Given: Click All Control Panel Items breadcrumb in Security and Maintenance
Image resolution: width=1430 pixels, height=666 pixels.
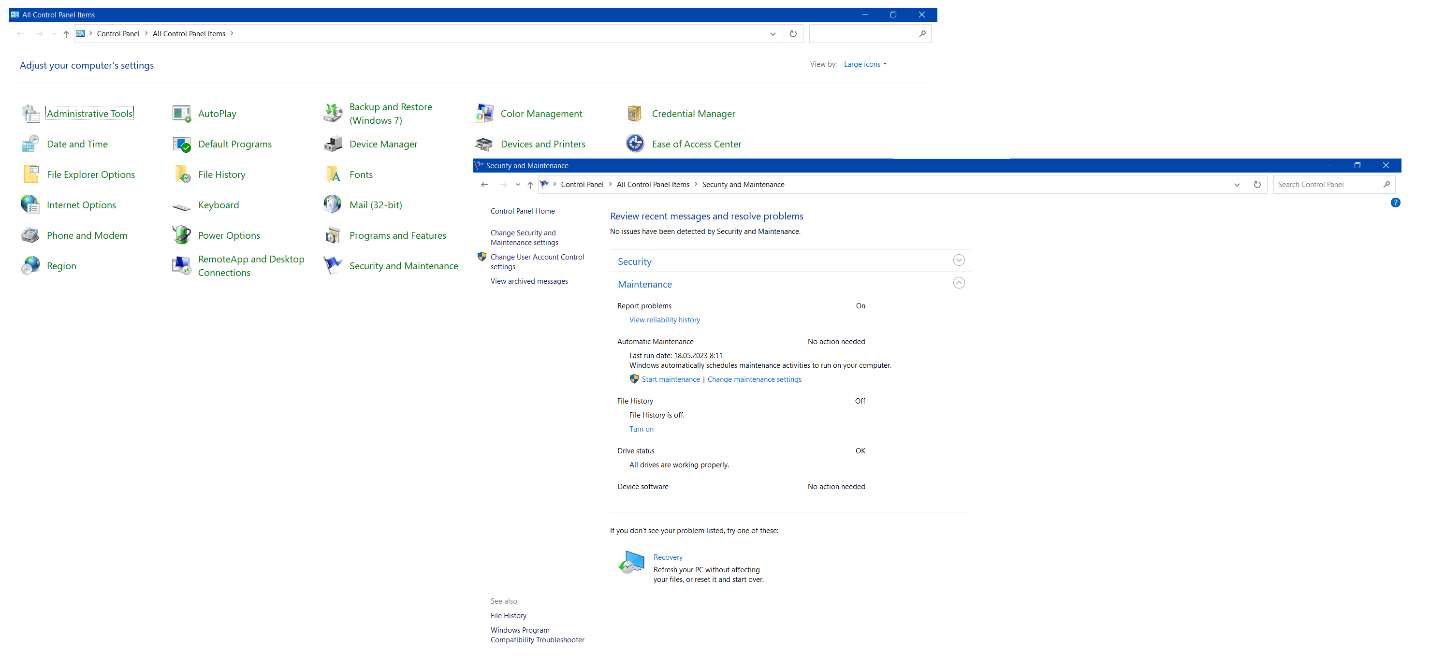Looking at the screenshot, I should (653, 185).
